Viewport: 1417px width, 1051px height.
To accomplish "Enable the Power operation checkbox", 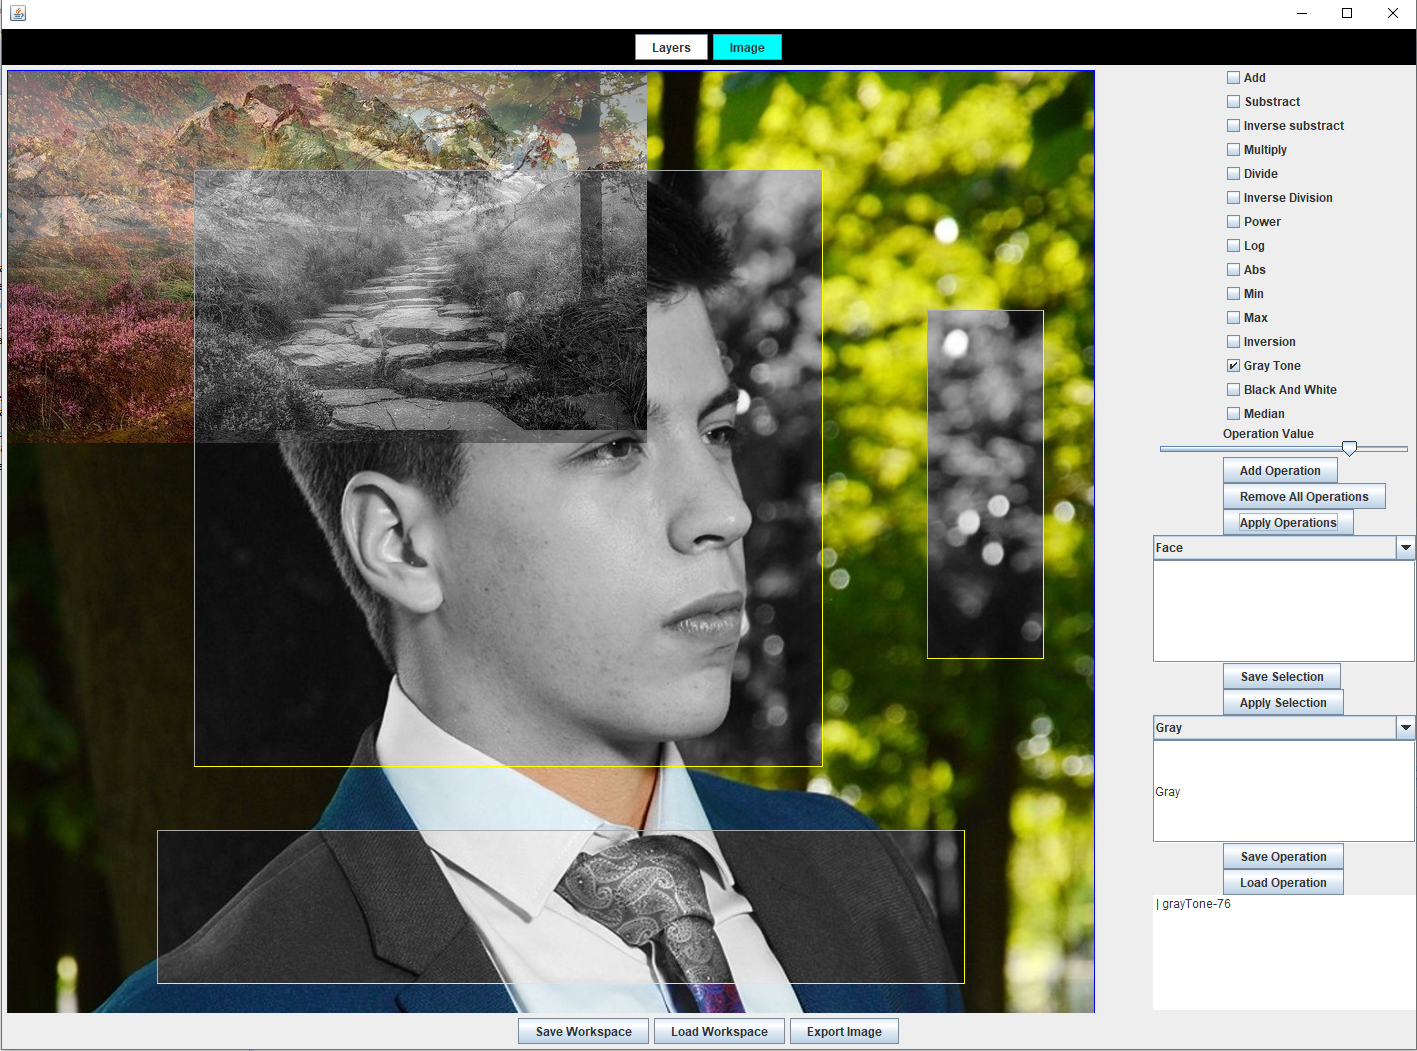I will tap(1234, 222).
